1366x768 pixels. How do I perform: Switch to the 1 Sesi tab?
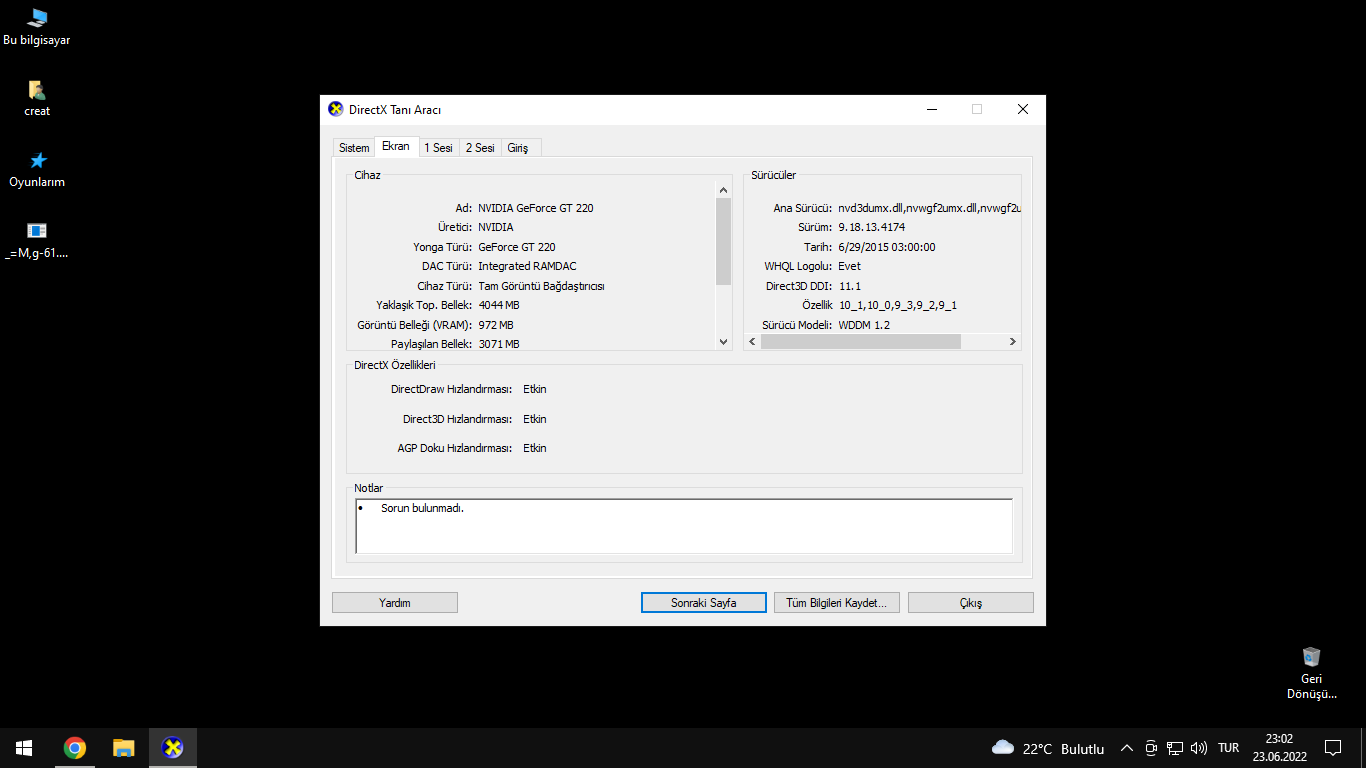(x=439, y=148)
